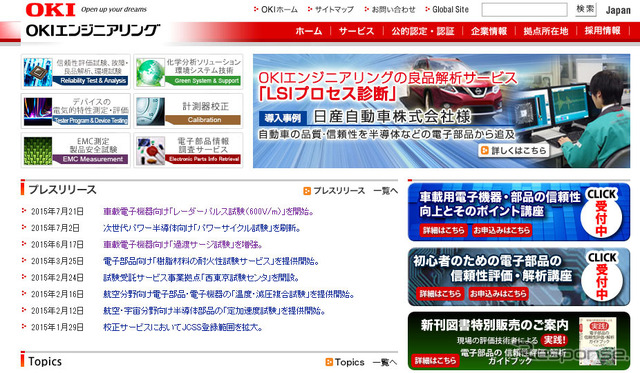Click 詳細はこちら on the 初心者のための banner
The width and height of the screenshot is (640, 373).
(440, 293)
